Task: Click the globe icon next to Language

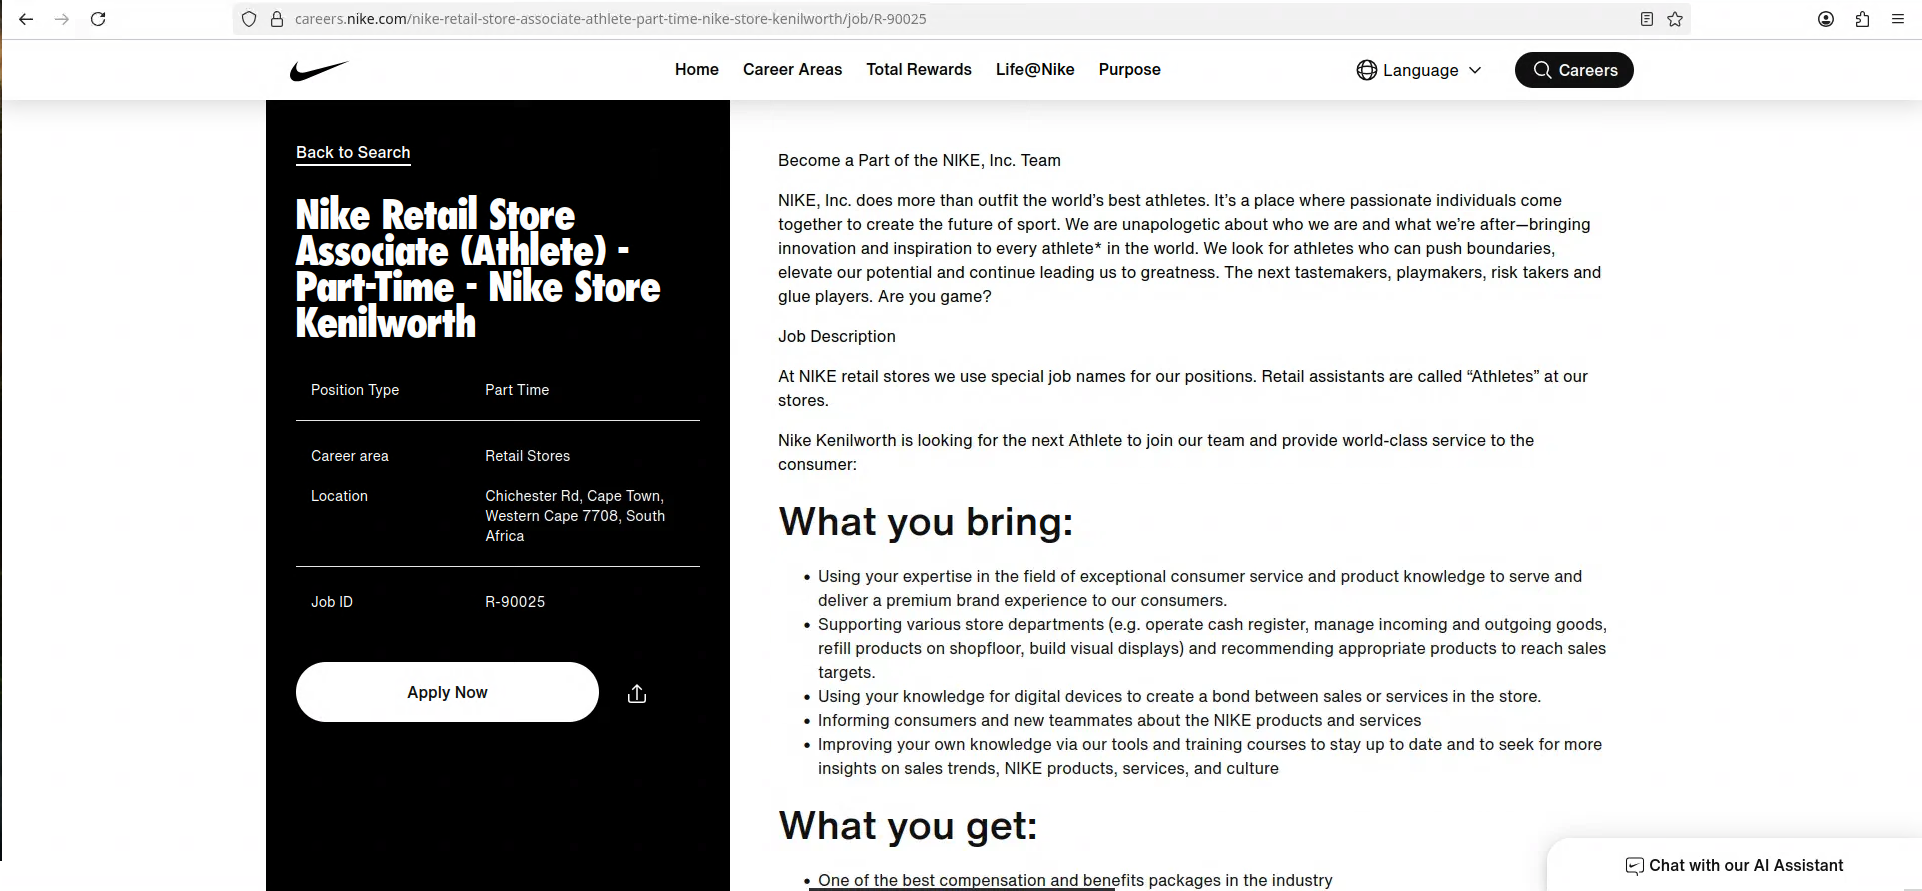Action: point(1367,70)
